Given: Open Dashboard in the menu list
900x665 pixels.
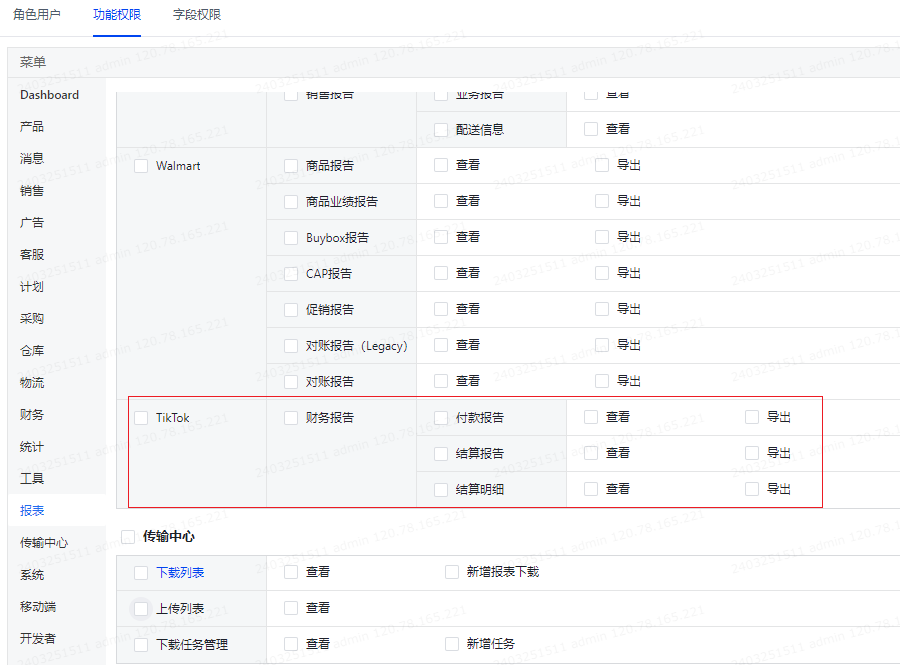Looking at the screenshot, I should tap(49, 95).
